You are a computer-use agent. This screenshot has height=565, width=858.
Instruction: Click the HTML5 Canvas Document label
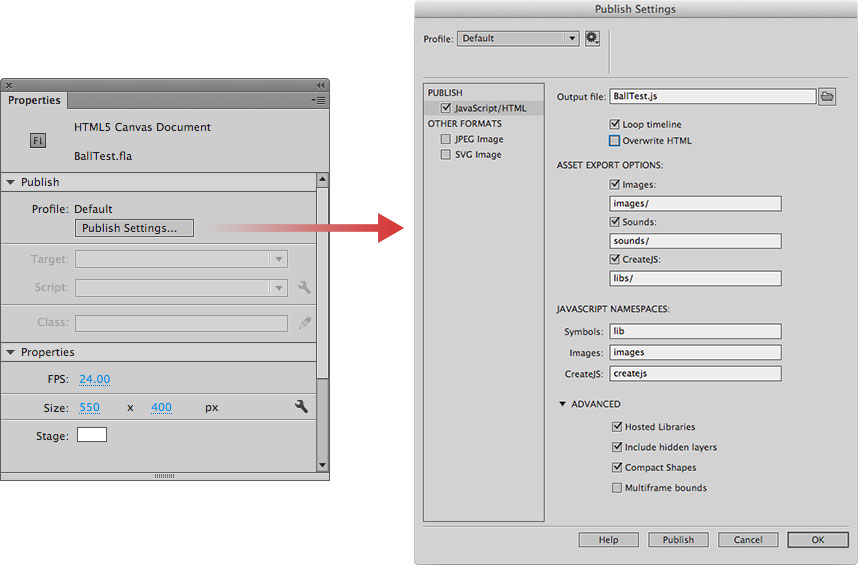(x=142, y=127)
